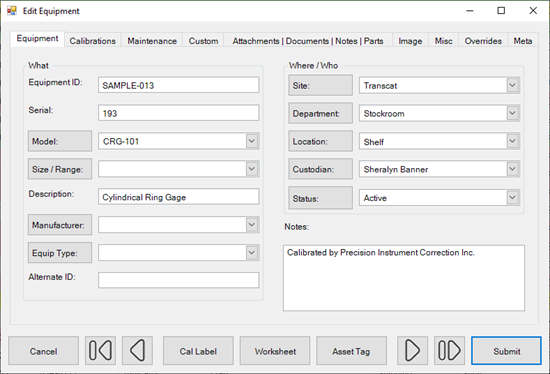The height and width of the screenshot is (374, 550).
Task: Expand the Manufacturer dropdown
Action: (251, 225)
